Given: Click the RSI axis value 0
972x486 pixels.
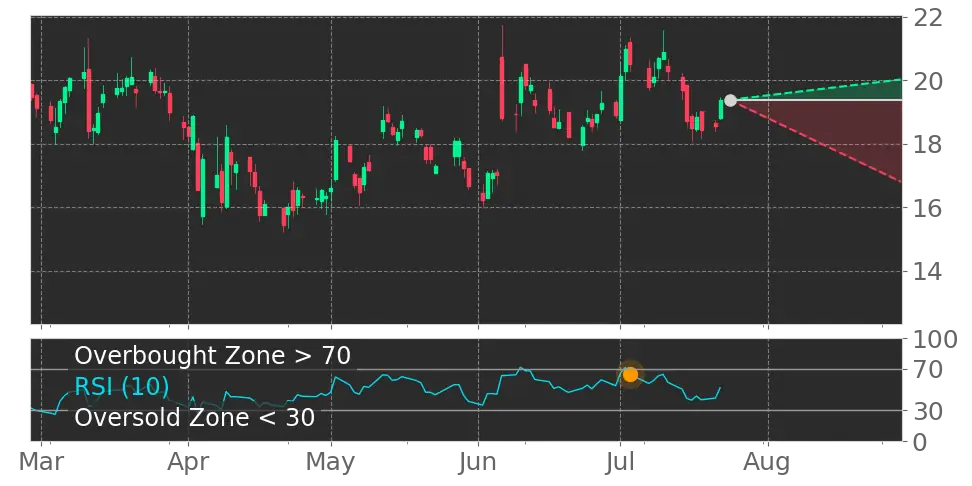Looking at the screenshot, I should 921,442.
